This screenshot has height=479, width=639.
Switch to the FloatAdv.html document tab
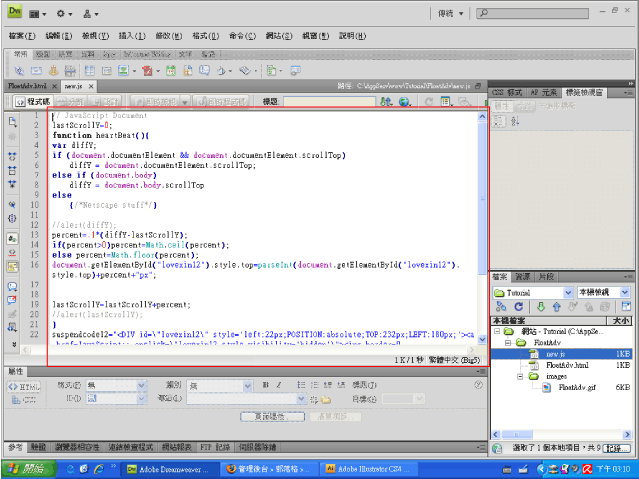point(28,87)
